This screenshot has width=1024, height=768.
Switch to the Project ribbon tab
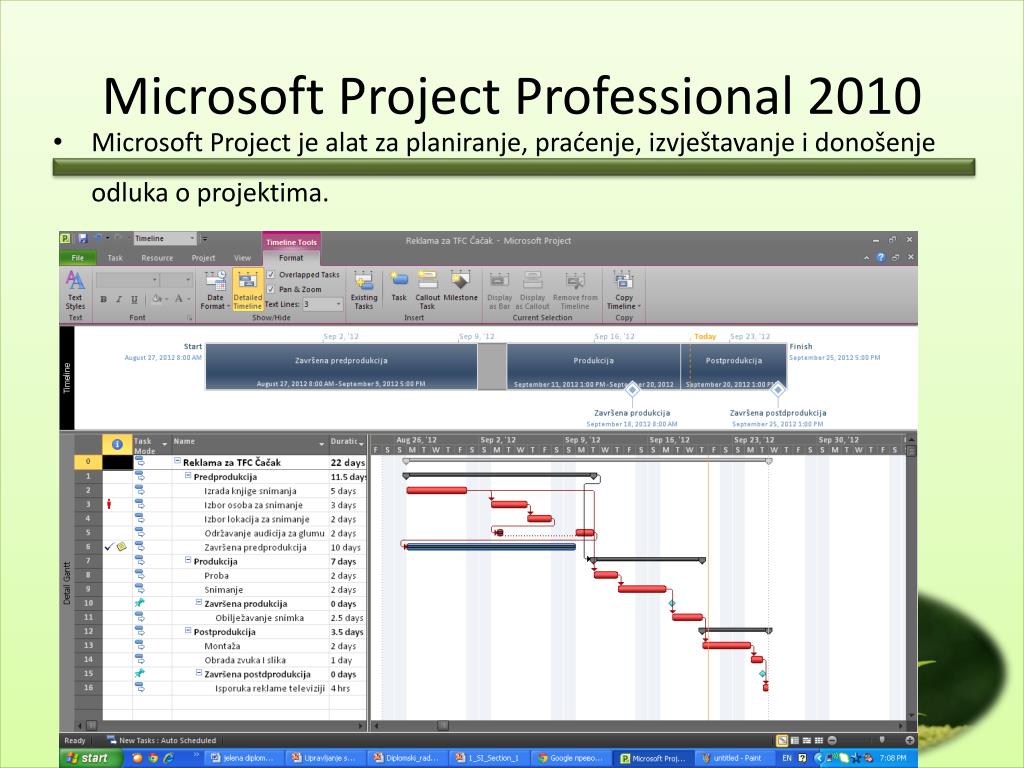point(203,258)
